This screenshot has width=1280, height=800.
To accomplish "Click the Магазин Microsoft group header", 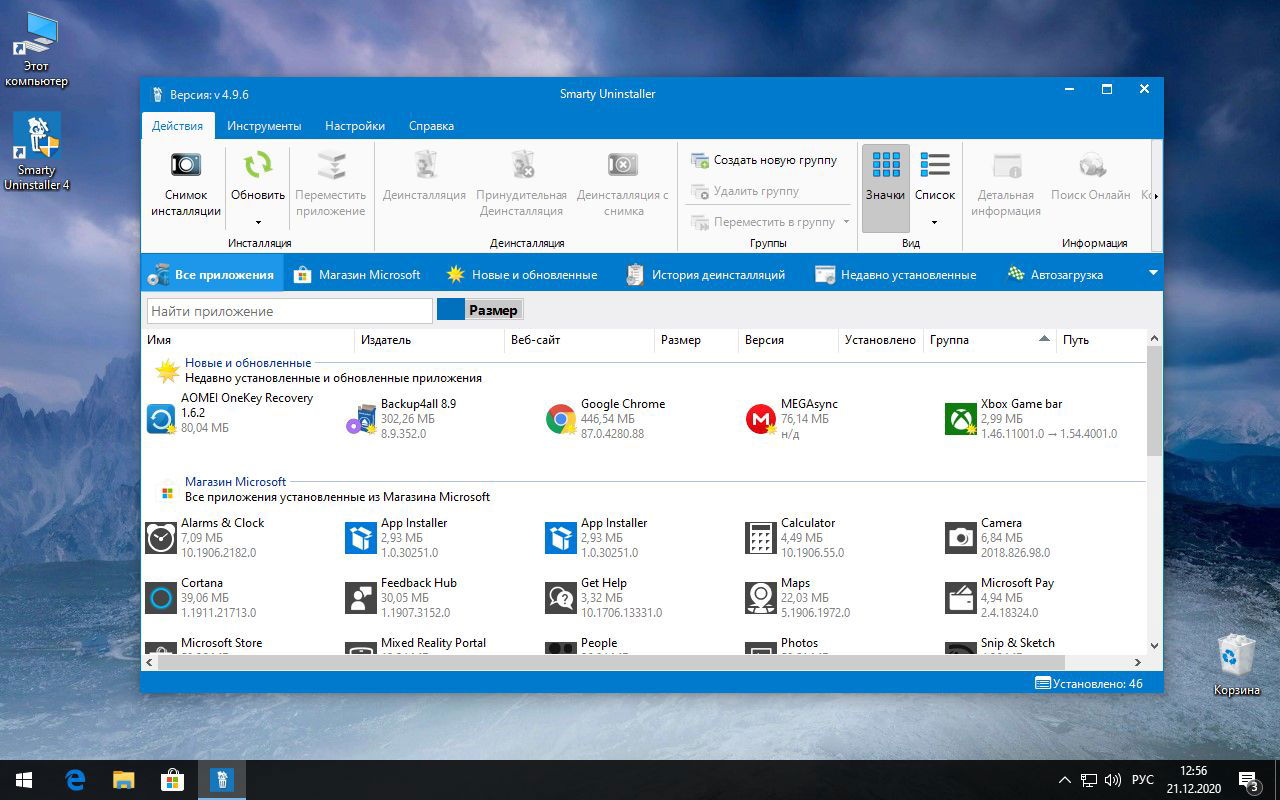I will point(235,482).
